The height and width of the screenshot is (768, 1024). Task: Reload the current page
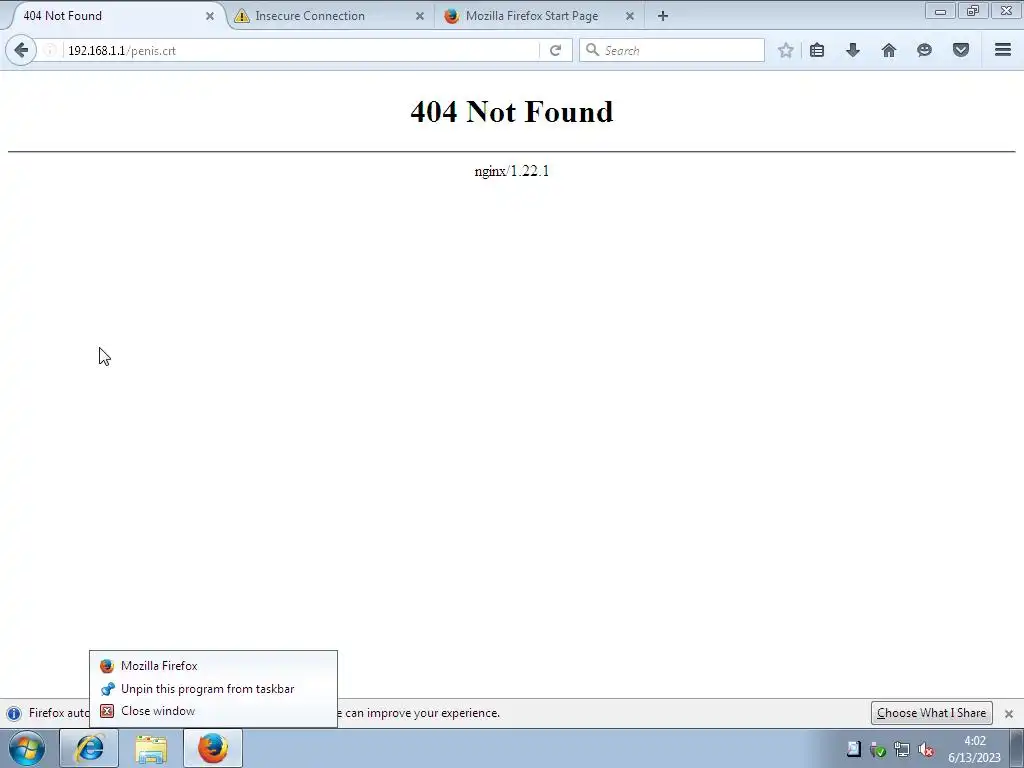(555, 50)
